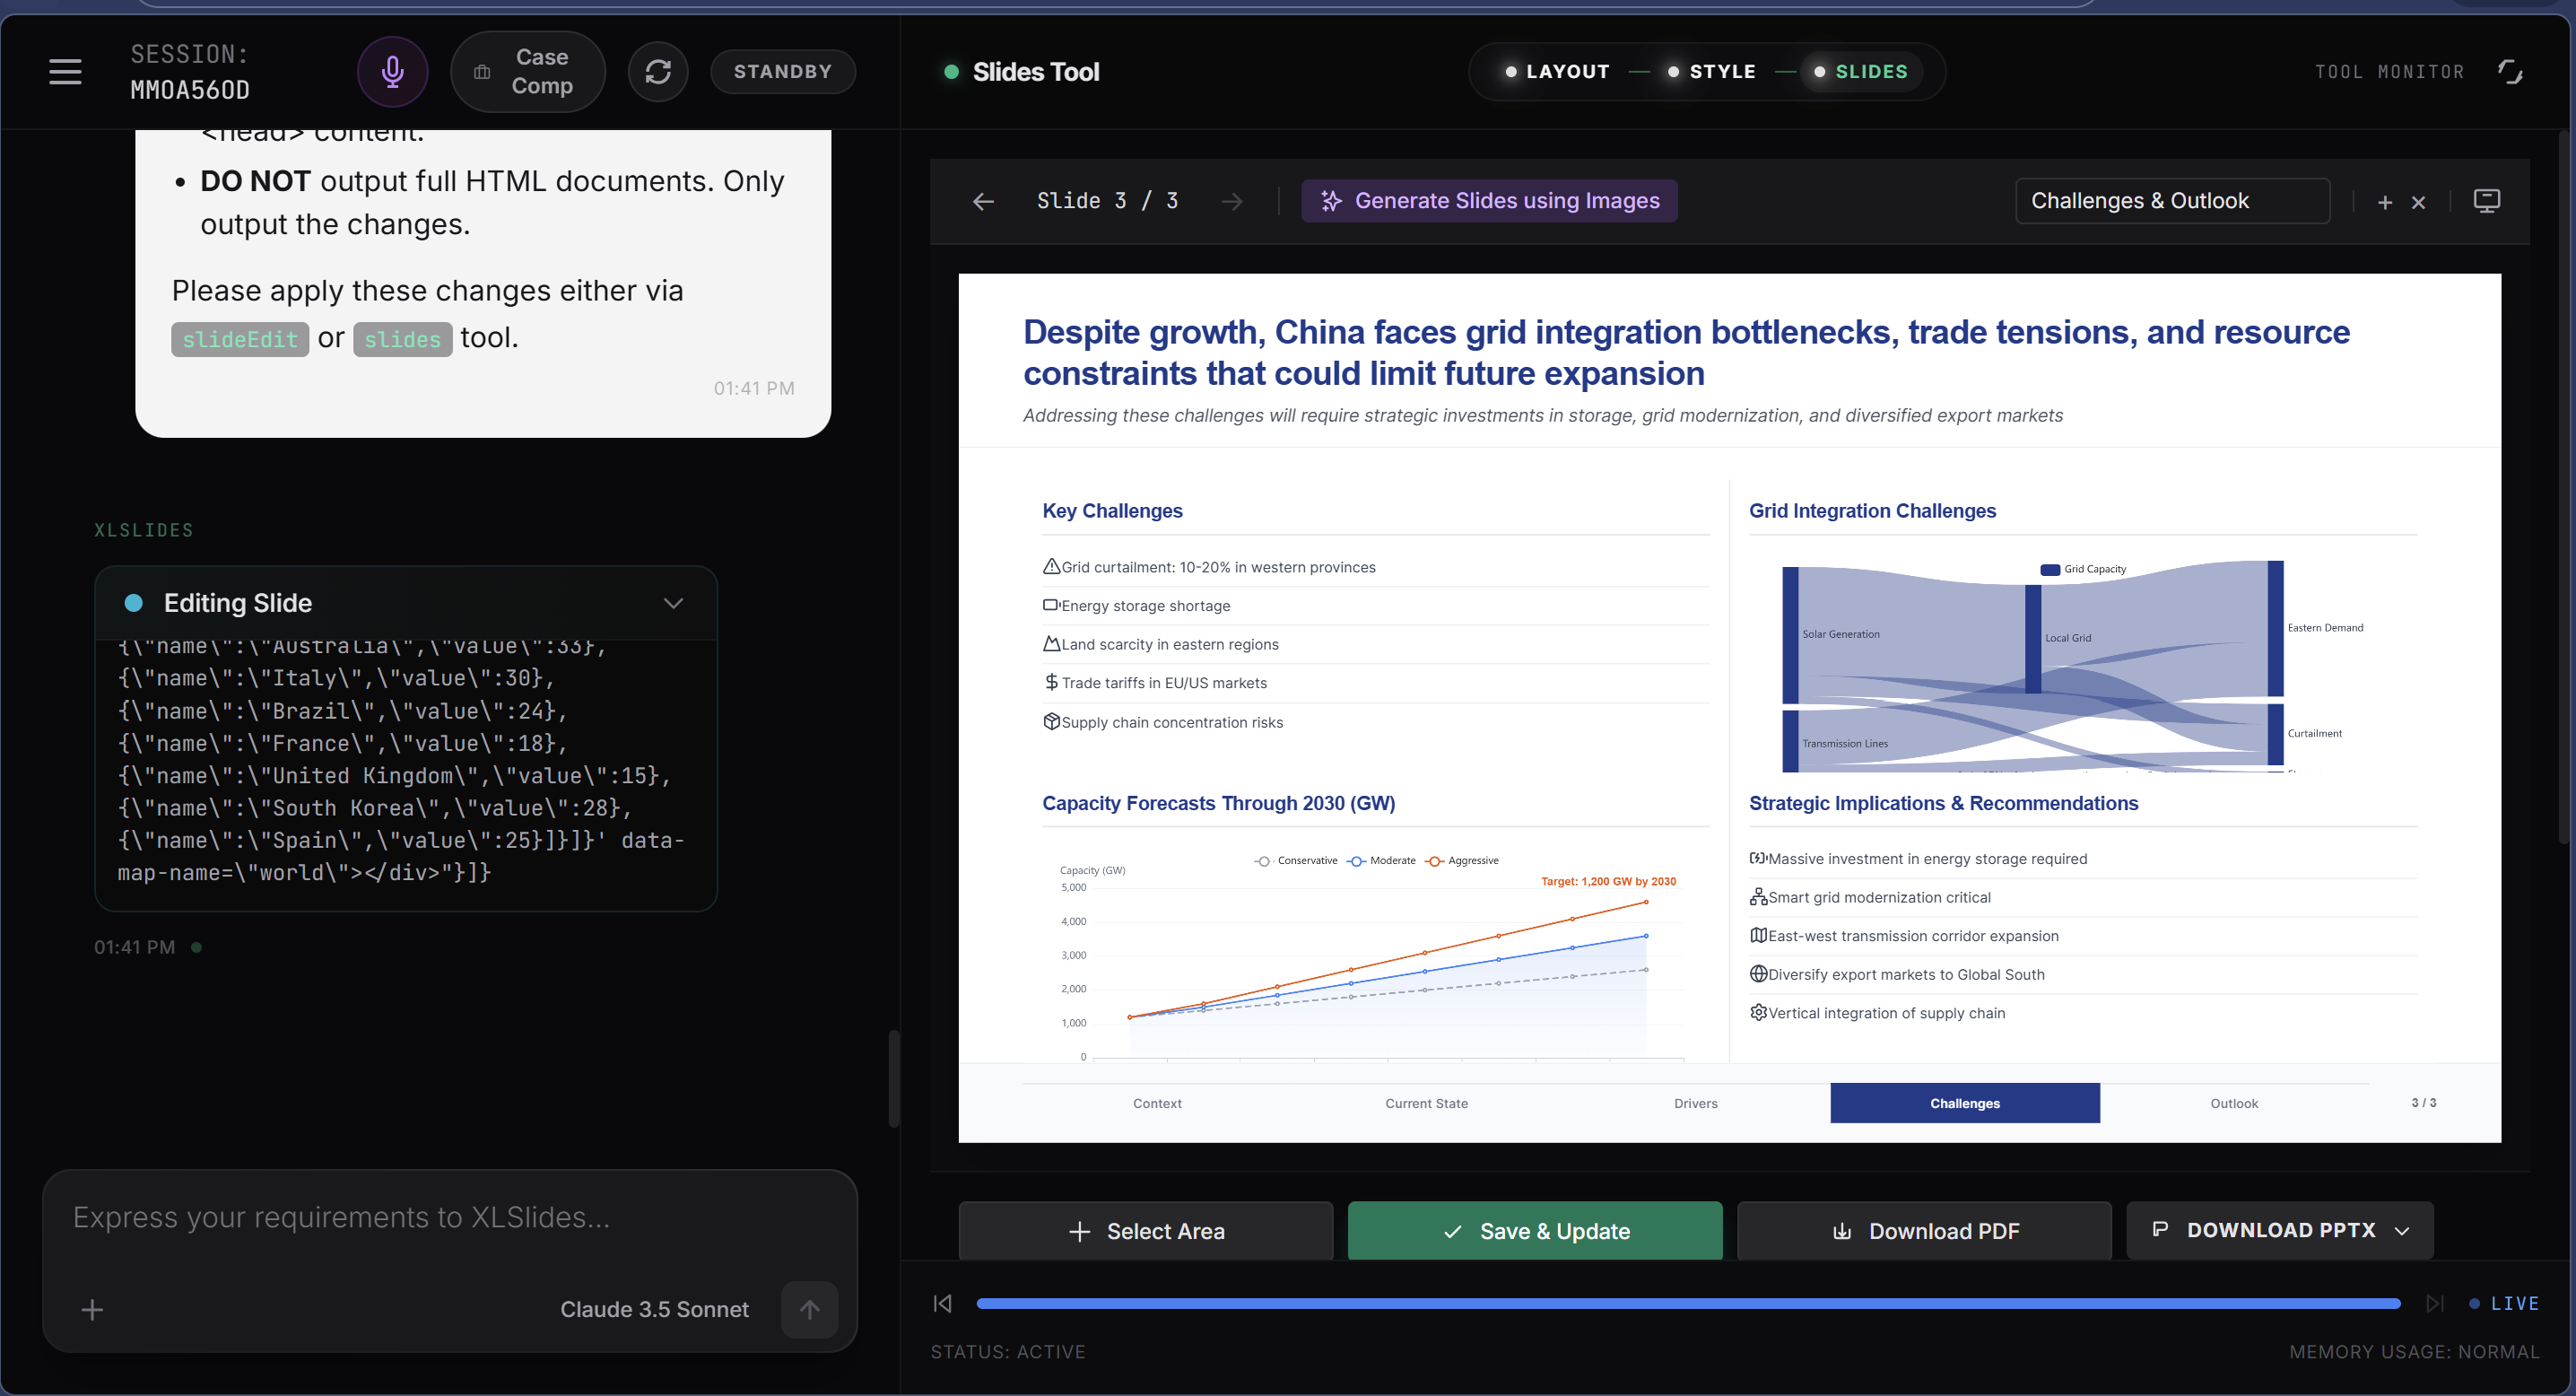Click Generate Slides using Images

pyautogui.click(x=1489, y=200)
